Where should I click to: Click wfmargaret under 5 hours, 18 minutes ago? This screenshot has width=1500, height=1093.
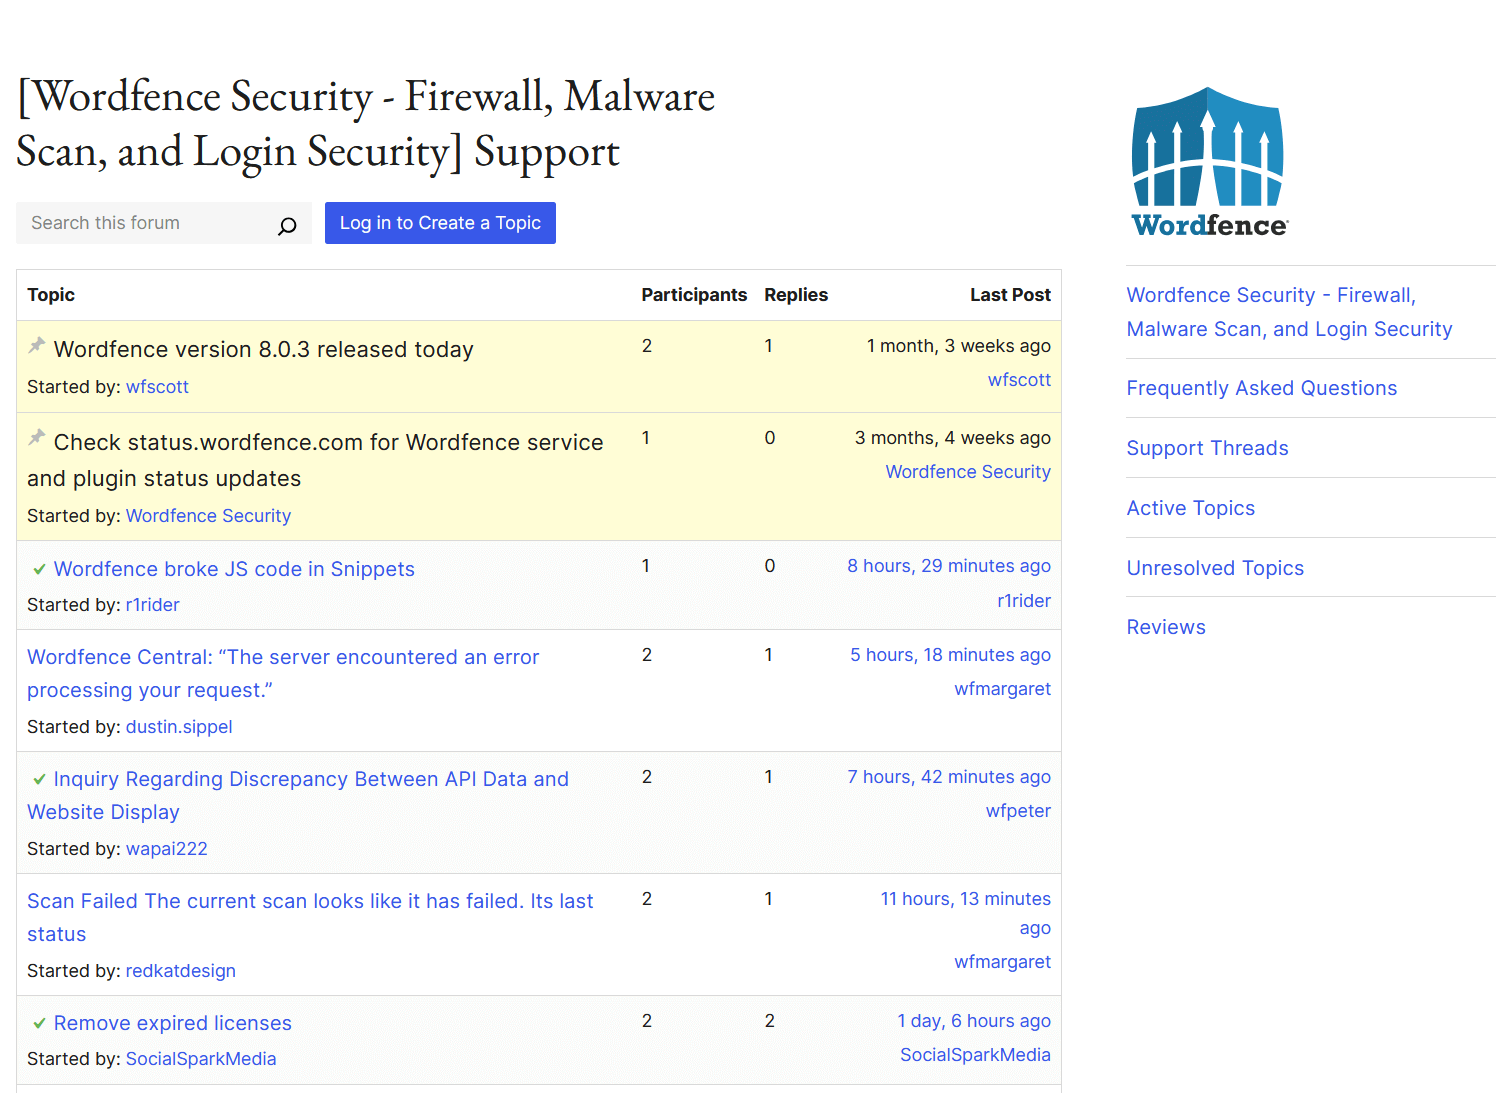tap(1002, 689)
